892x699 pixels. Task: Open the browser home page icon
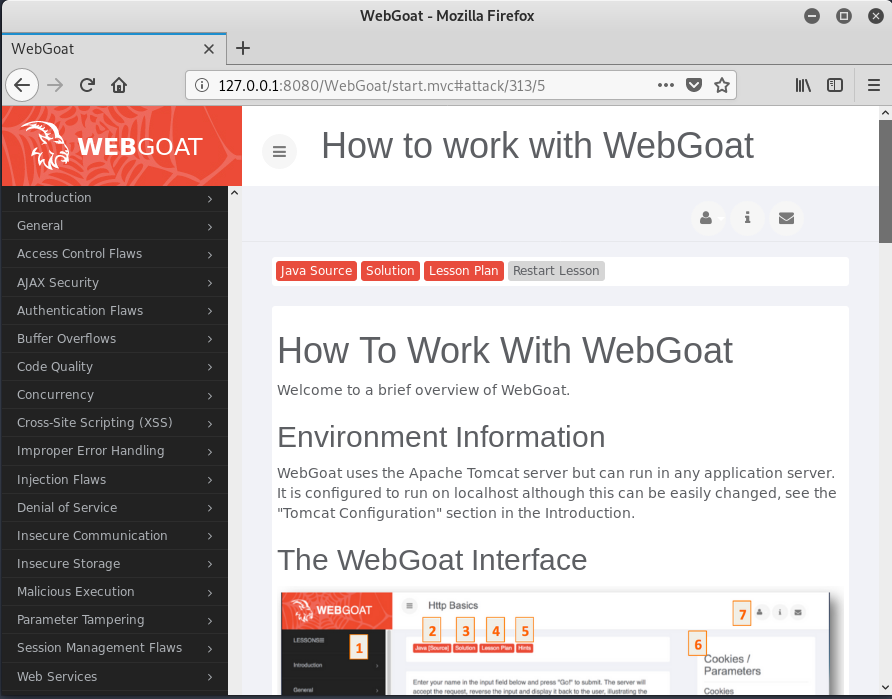coord(119,85)
